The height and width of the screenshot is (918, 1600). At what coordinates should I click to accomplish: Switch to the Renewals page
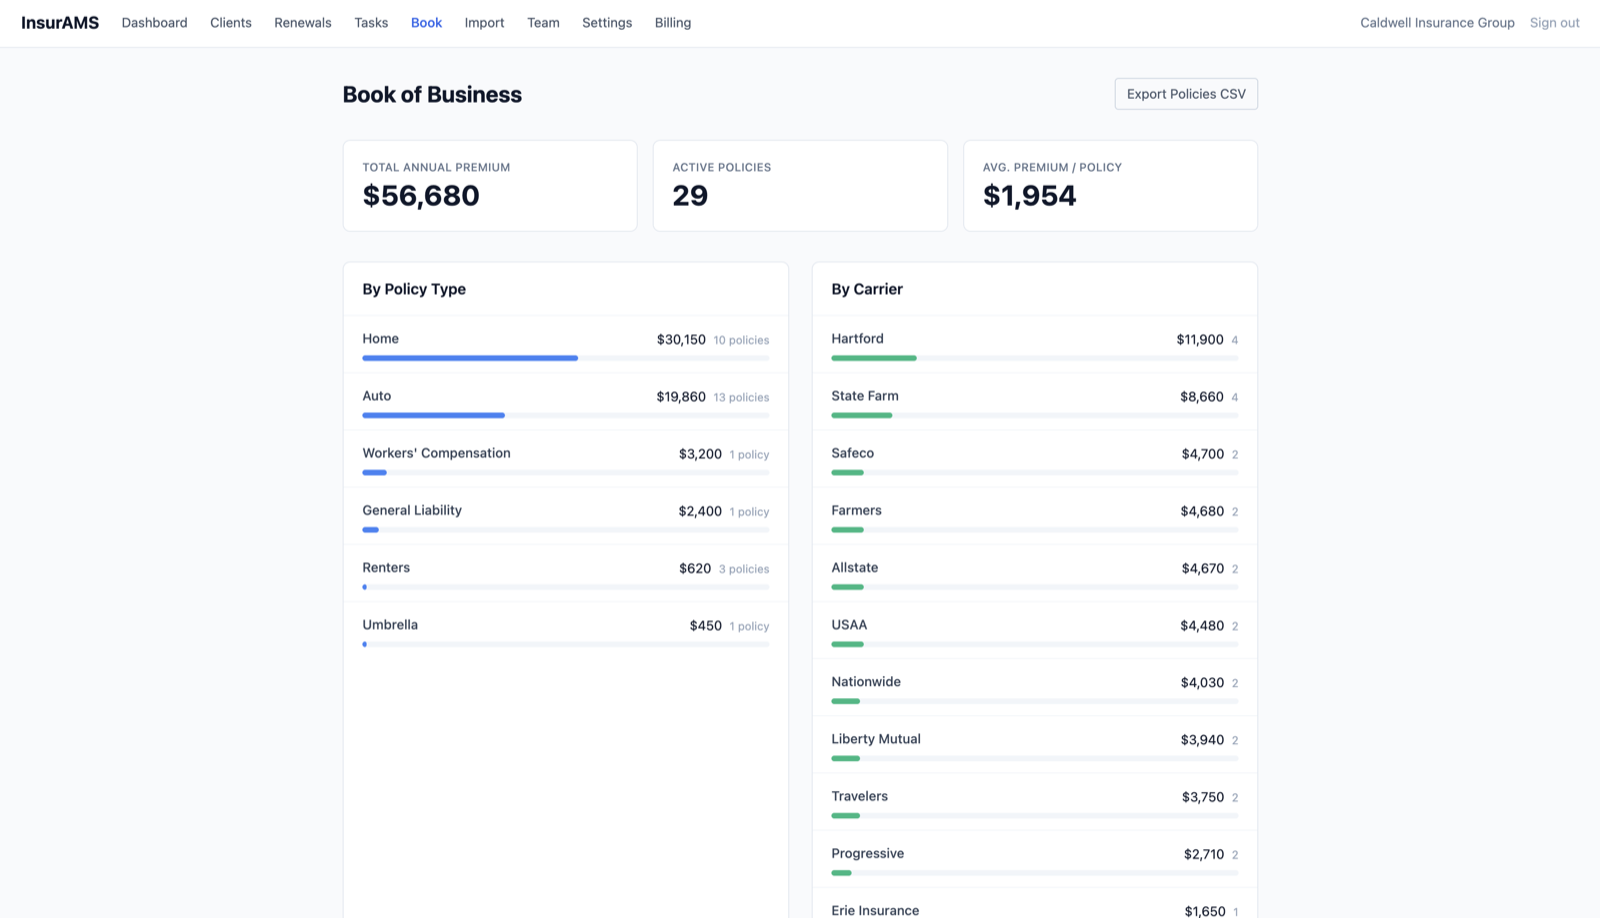tap(302, 22)
